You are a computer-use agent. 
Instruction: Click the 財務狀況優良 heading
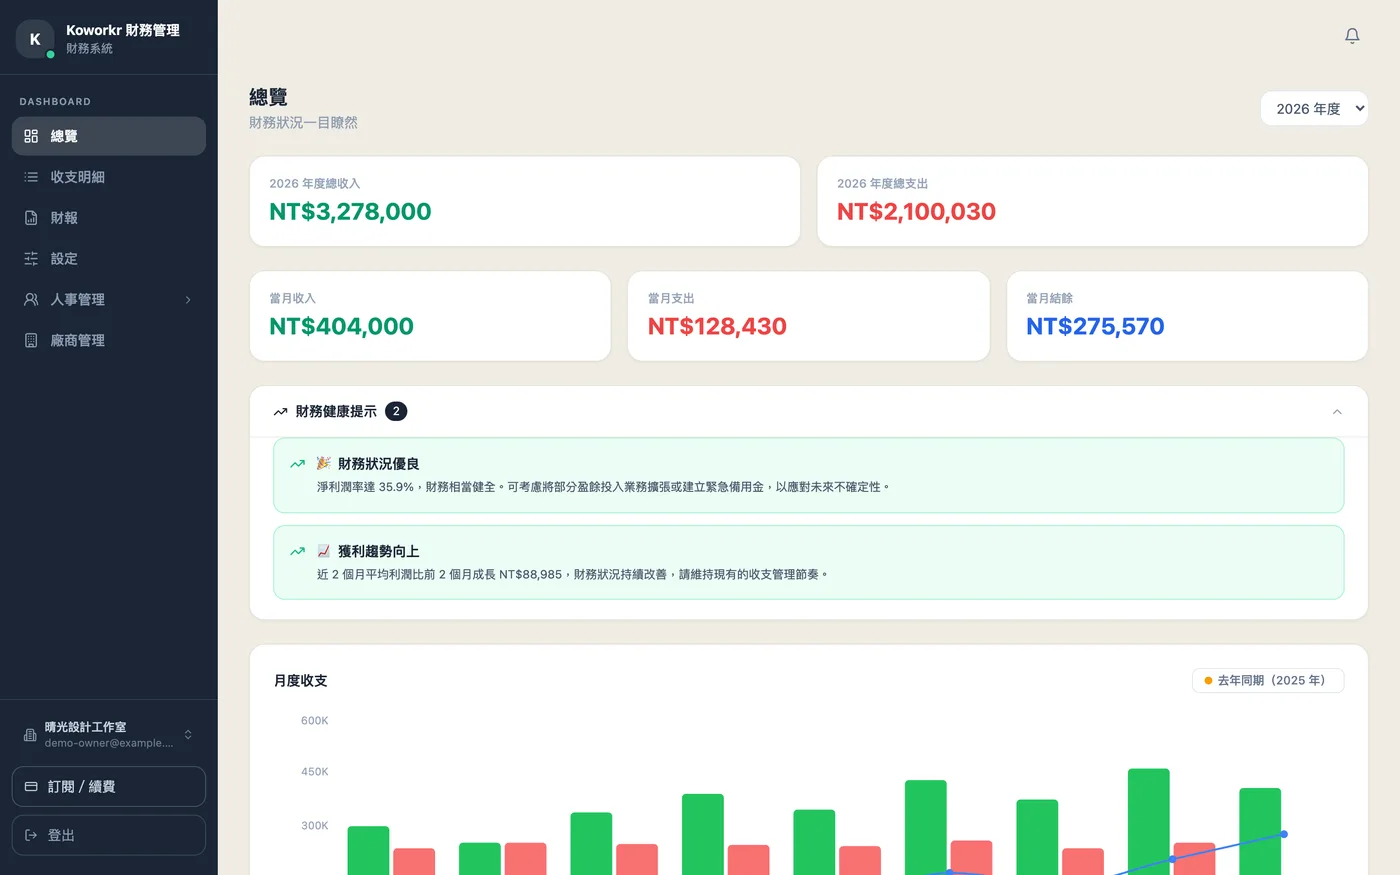(x=379, y=464)
